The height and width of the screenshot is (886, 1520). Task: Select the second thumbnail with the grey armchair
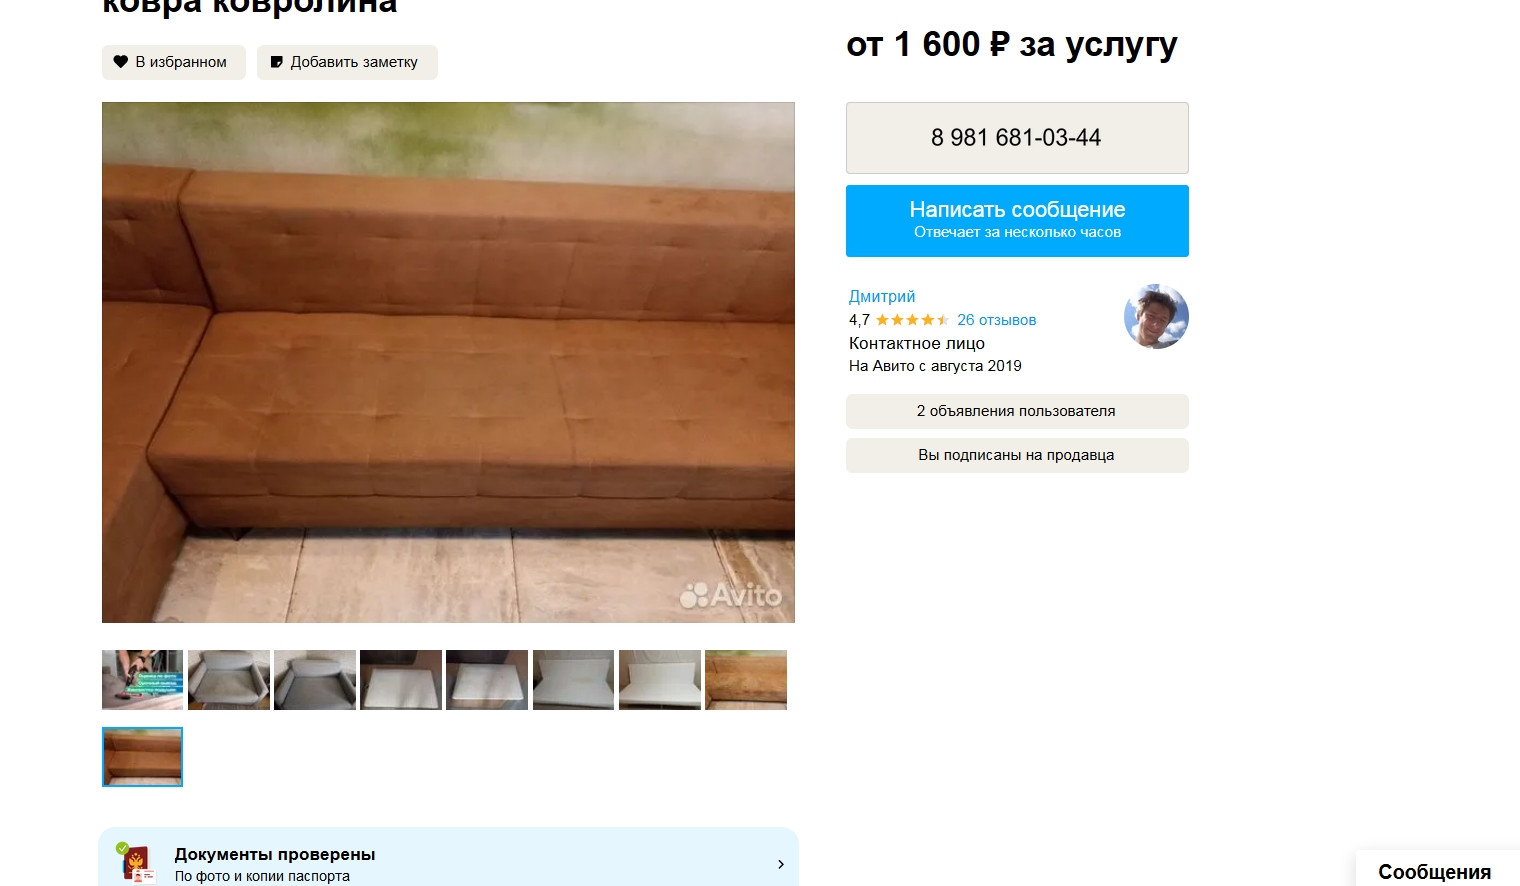click(x=229, y=680)
